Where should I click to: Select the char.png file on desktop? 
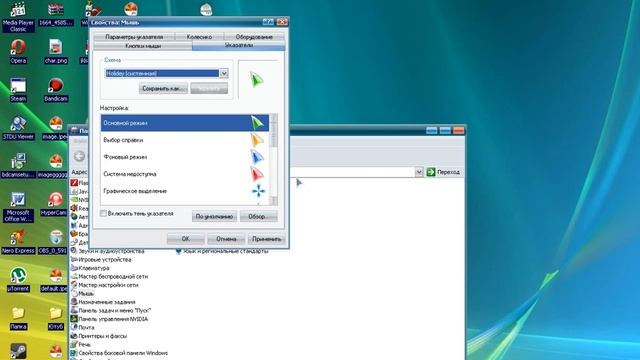(x=56, y=52)
